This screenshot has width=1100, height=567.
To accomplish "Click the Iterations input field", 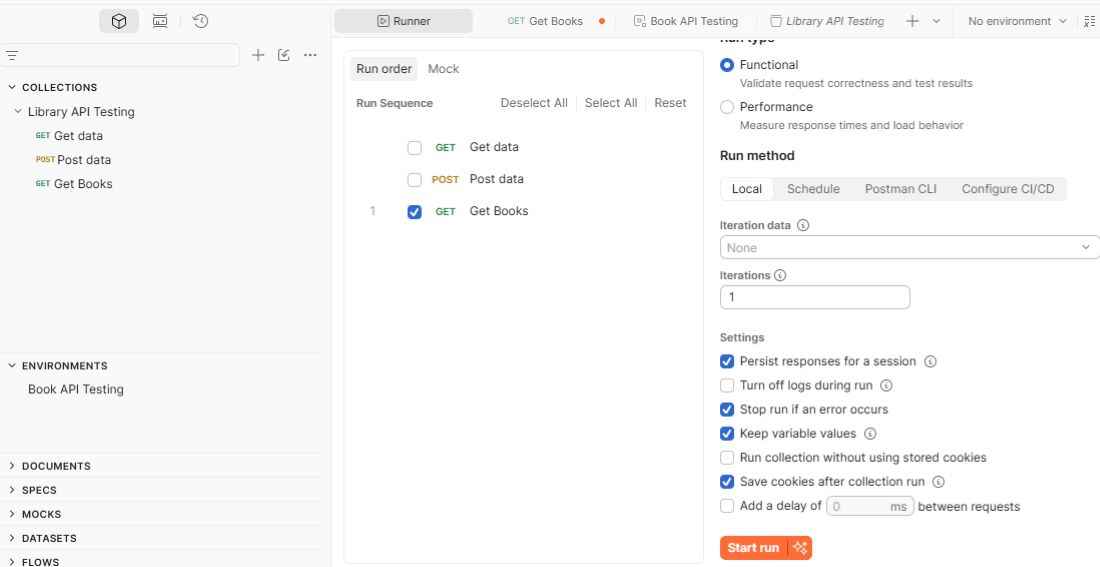I will tap(815, 297).
